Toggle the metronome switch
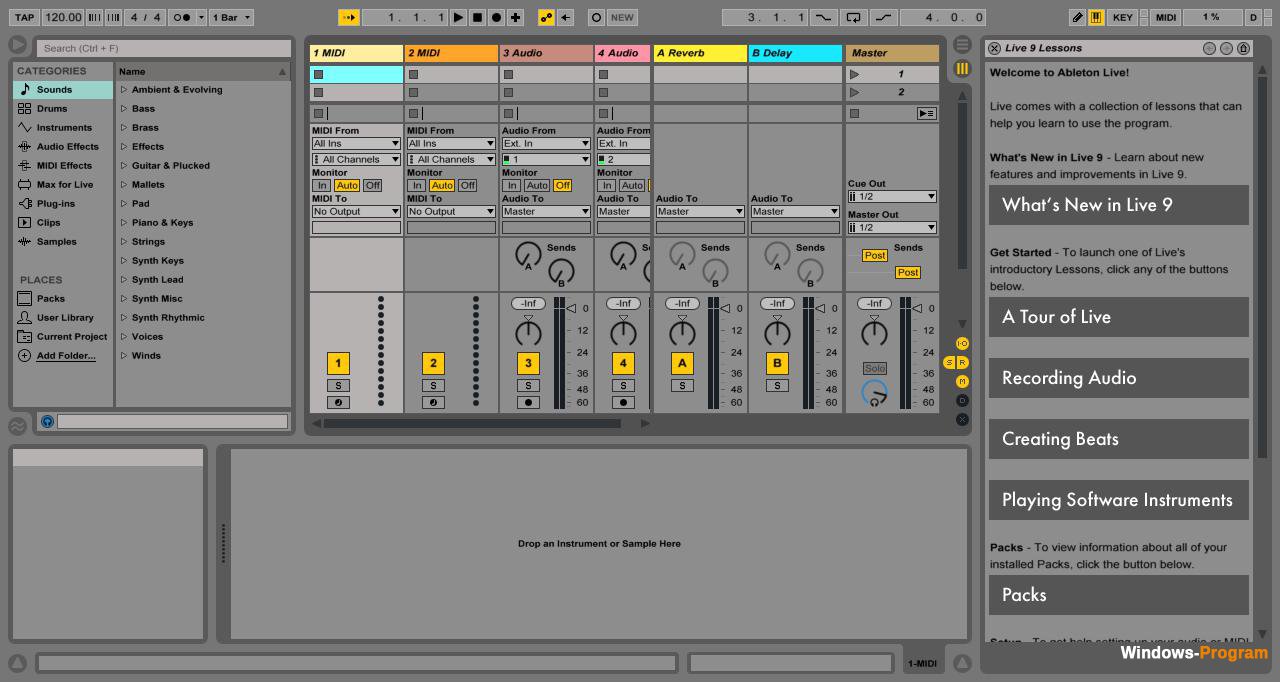 pyautogui.click(x=182, y=17)
